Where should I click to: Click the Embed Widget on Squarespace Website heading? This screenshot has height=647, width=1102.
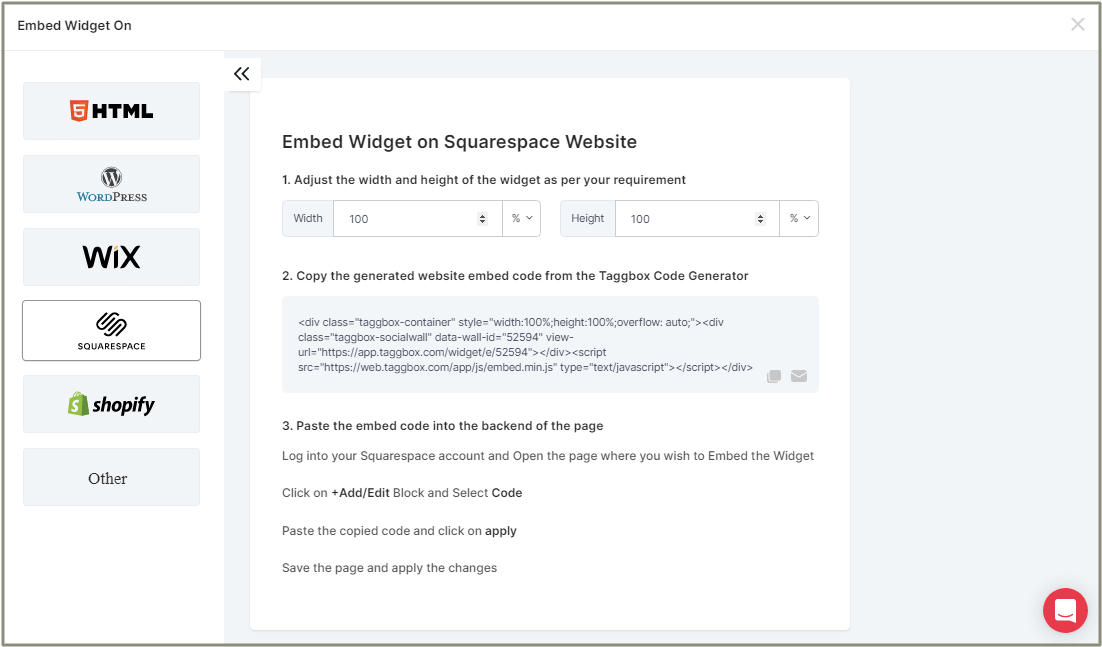pos(459,142)
